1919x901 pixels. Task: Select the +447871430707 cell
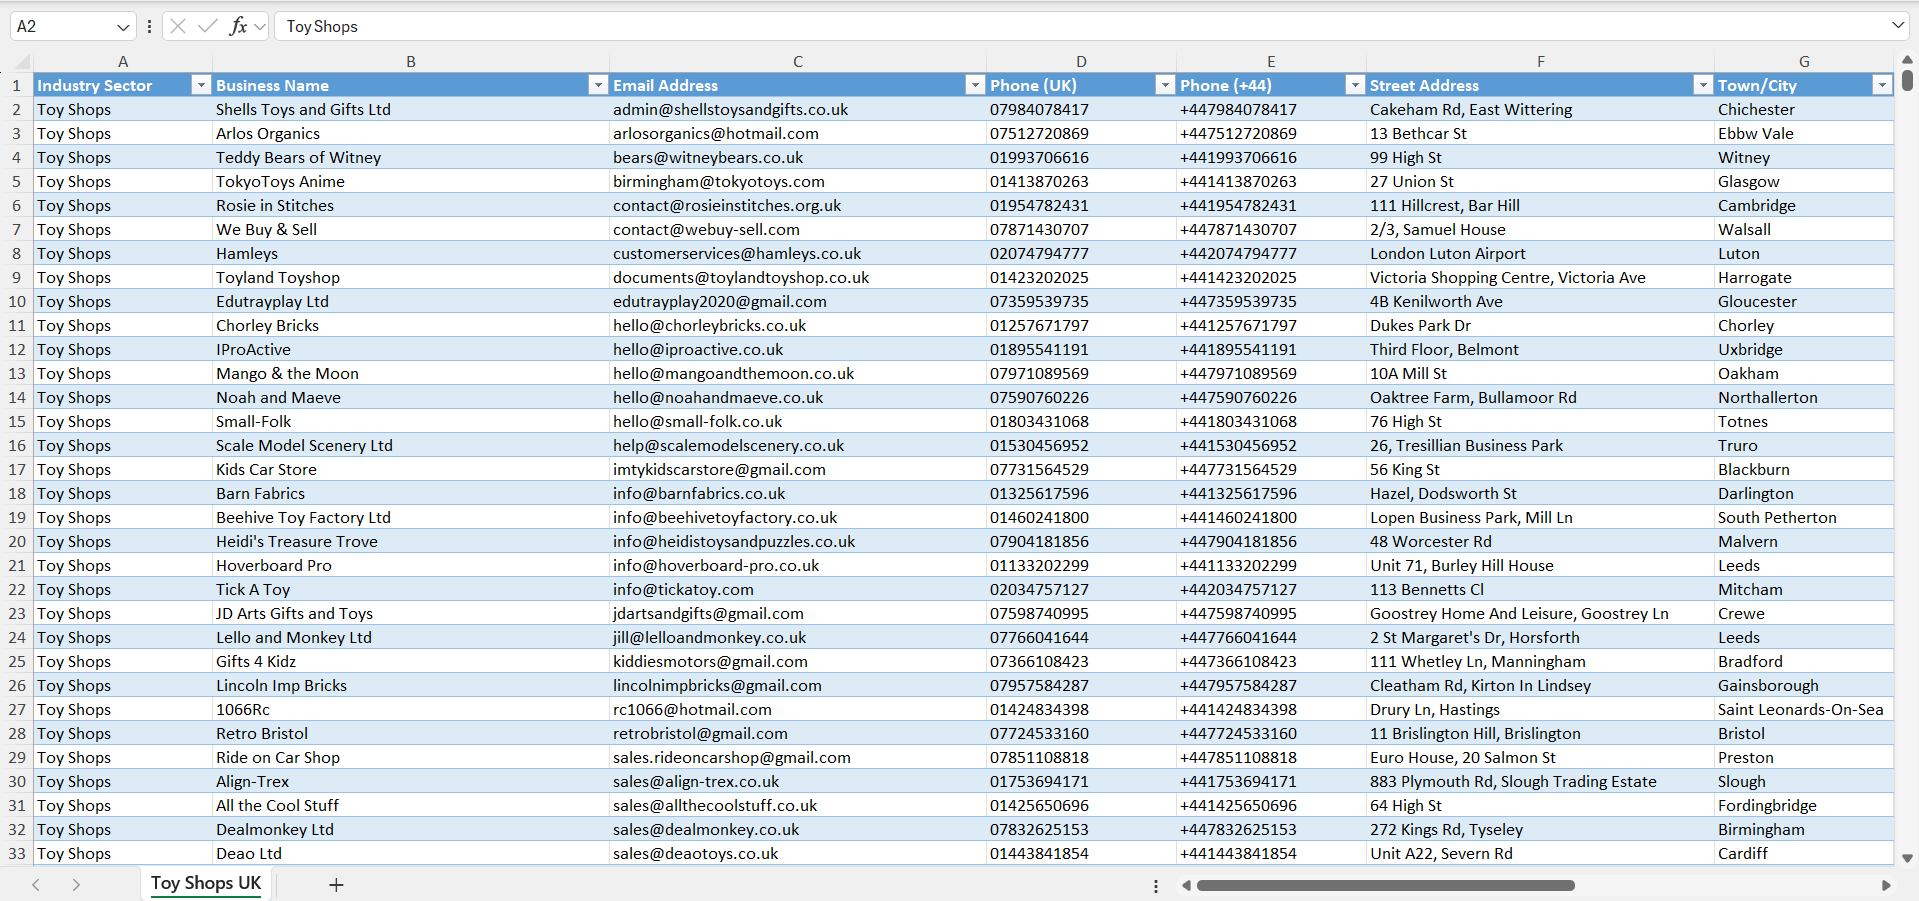coord(1271,229)
